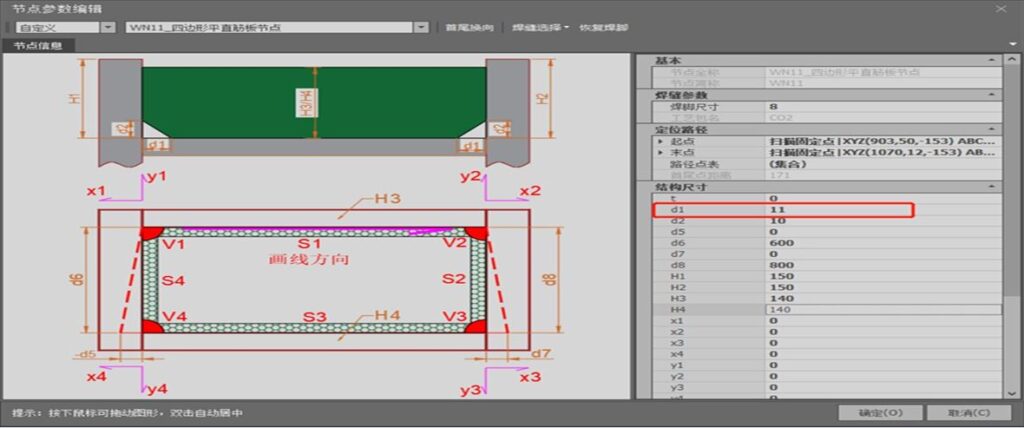Click the H4 value input box
The image size is (1024, 428).
click(882, 309)
